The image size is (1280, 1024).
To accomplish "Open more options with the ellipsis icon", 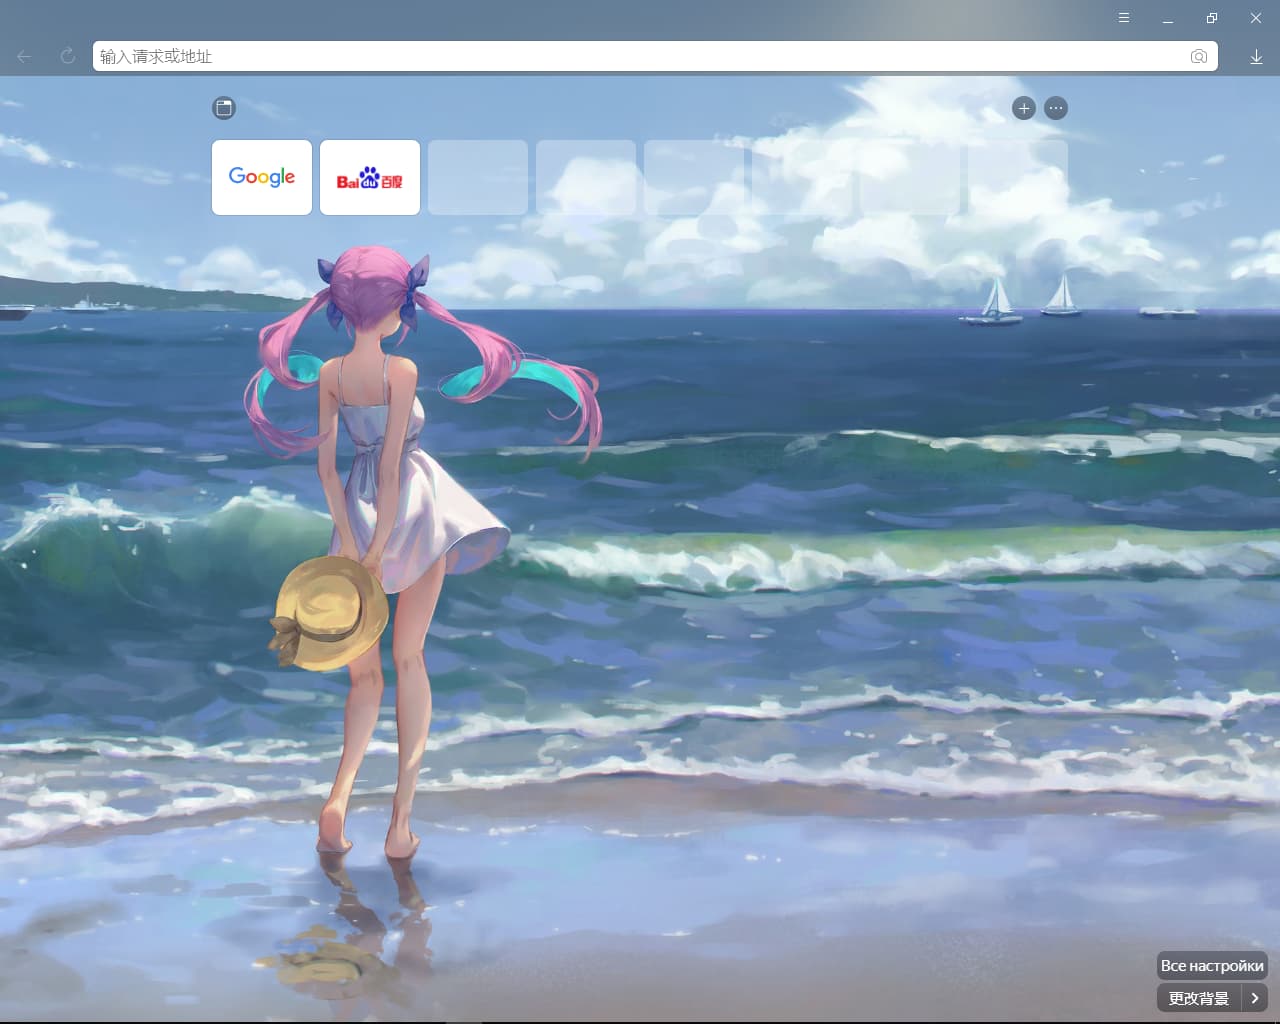I will (1056, 108).
